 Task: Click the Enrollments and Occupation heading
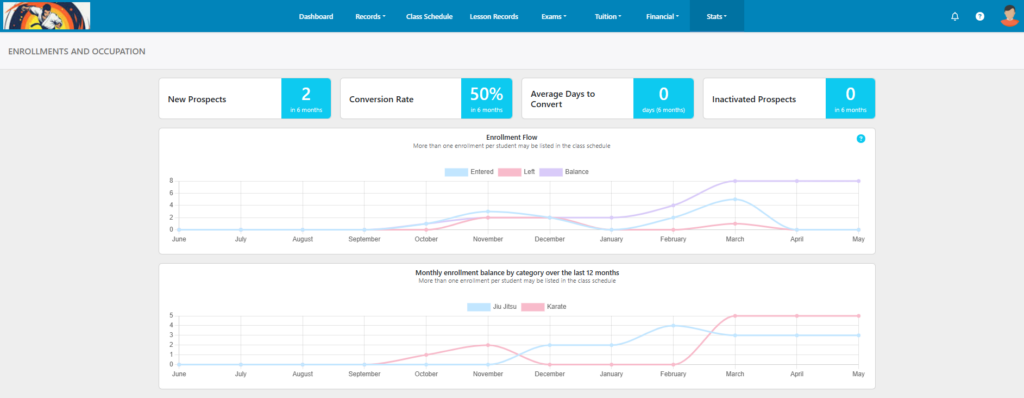[76, 51]
